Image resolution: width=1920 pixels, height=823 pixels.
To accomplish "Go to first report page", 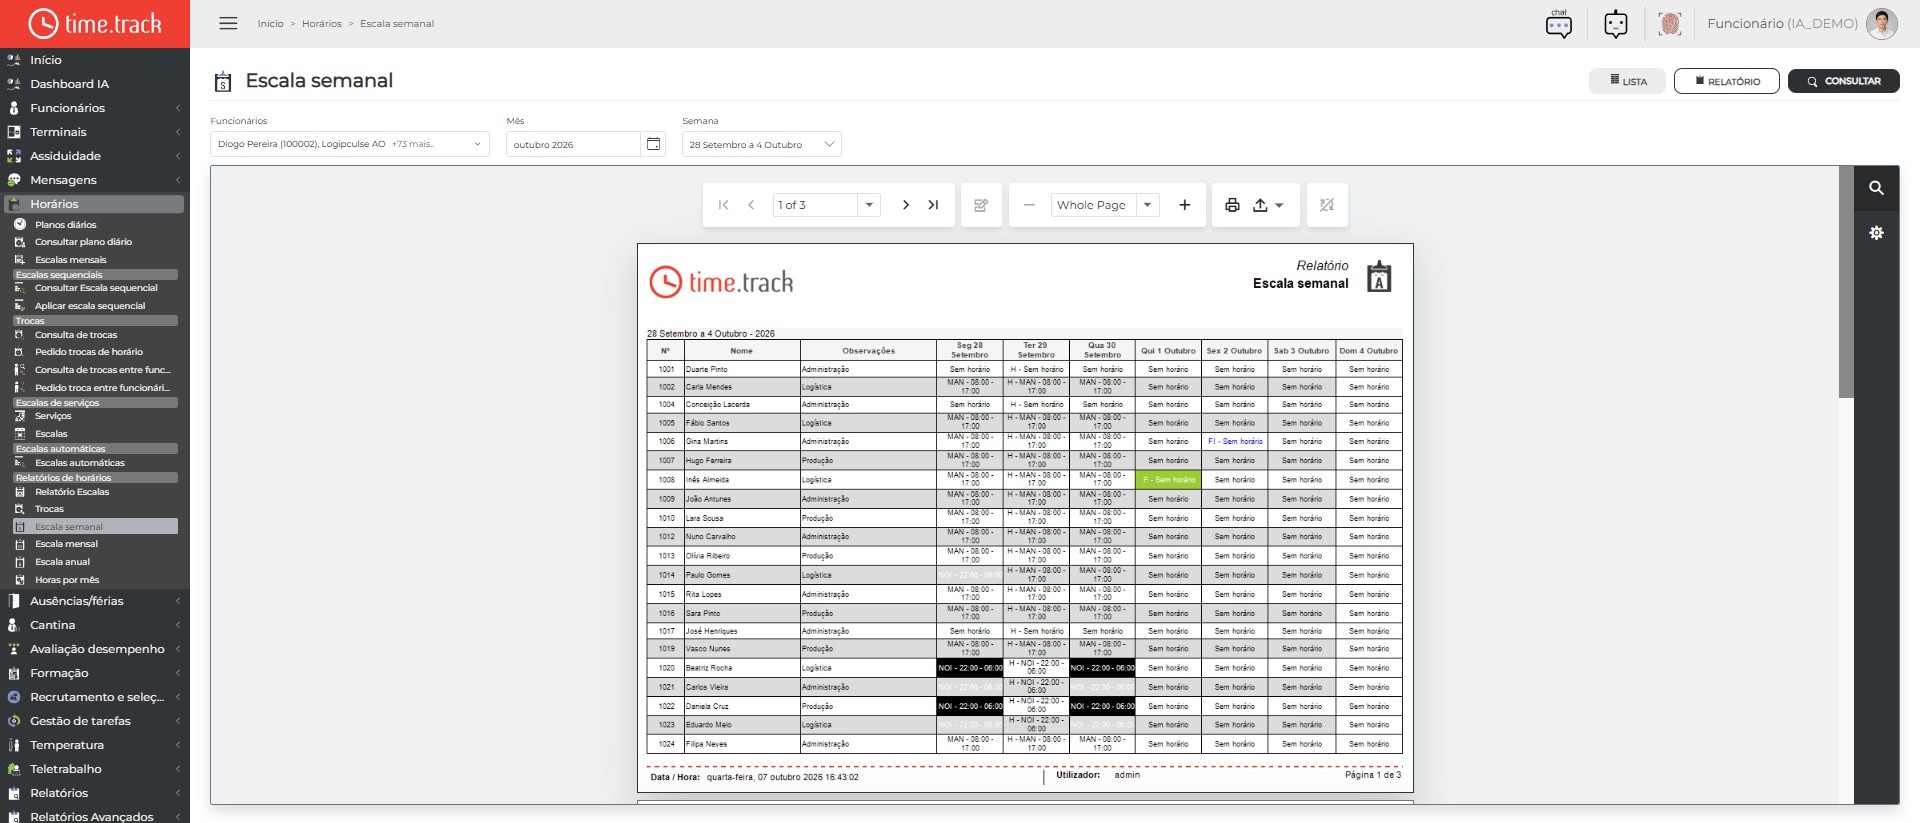I will tap(723, 205).
